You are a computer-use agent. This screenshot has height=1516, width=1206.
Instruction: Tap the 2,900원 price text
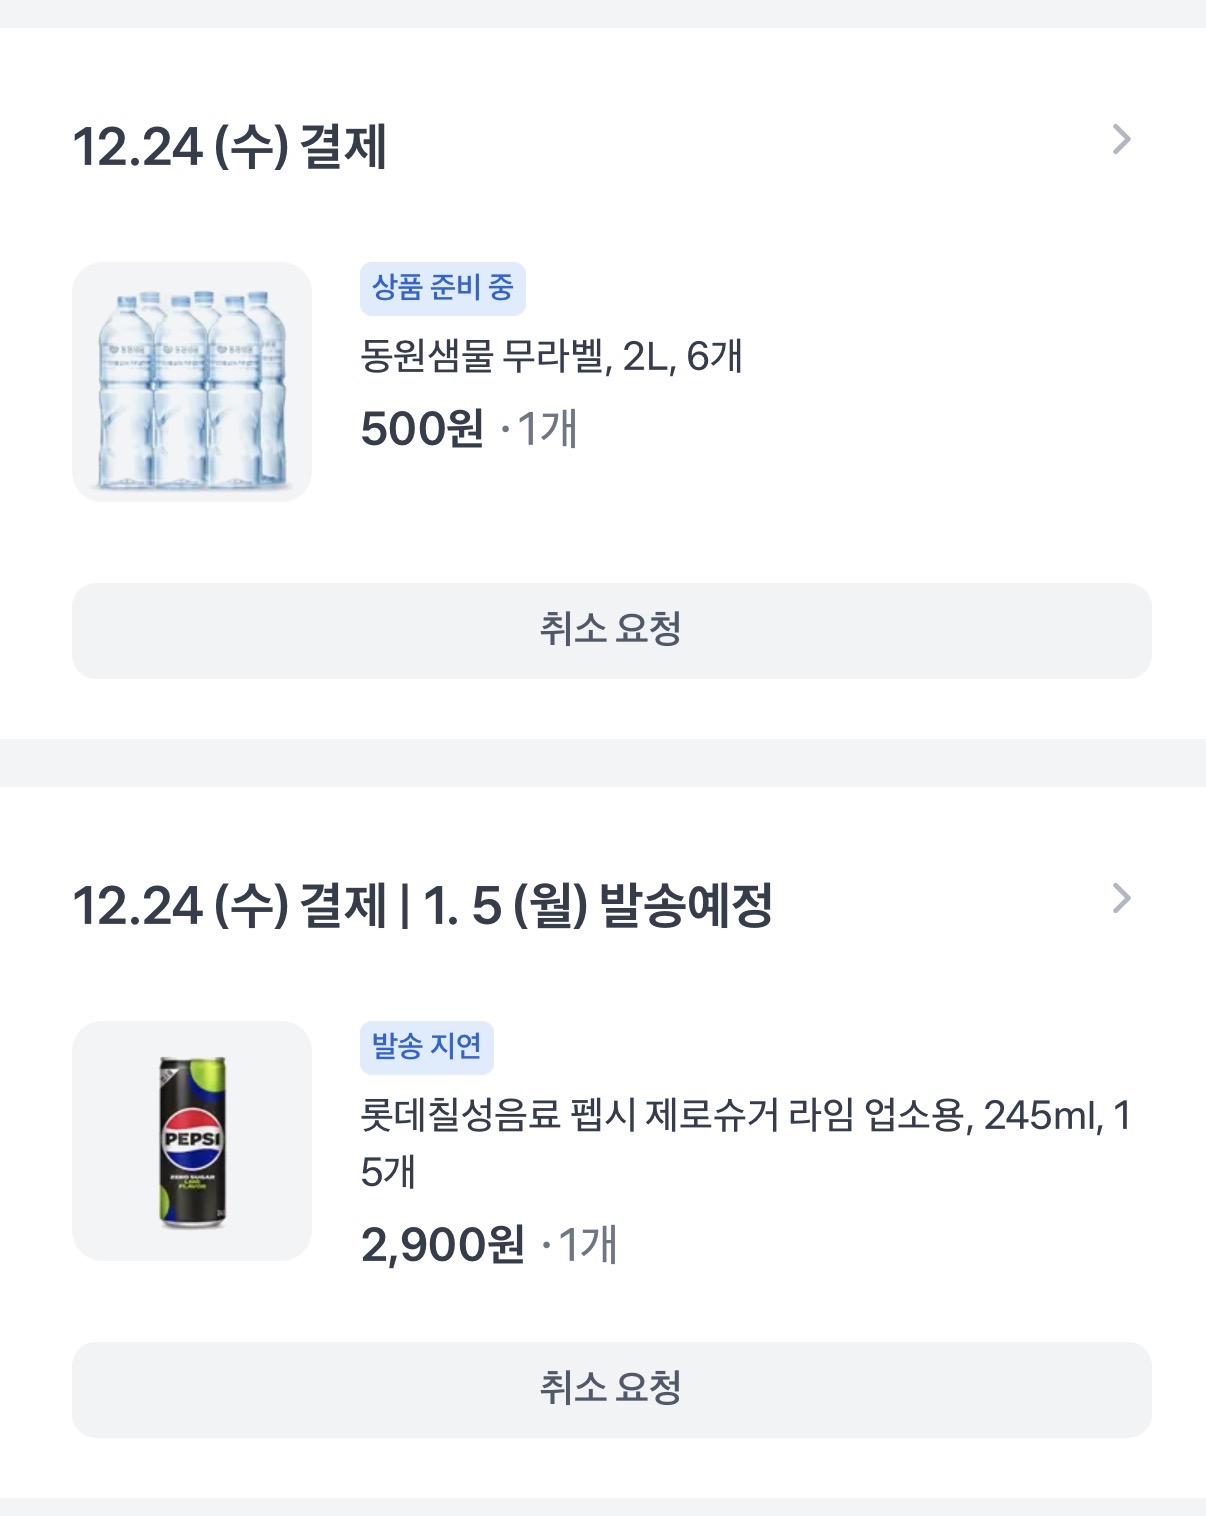442,1245
